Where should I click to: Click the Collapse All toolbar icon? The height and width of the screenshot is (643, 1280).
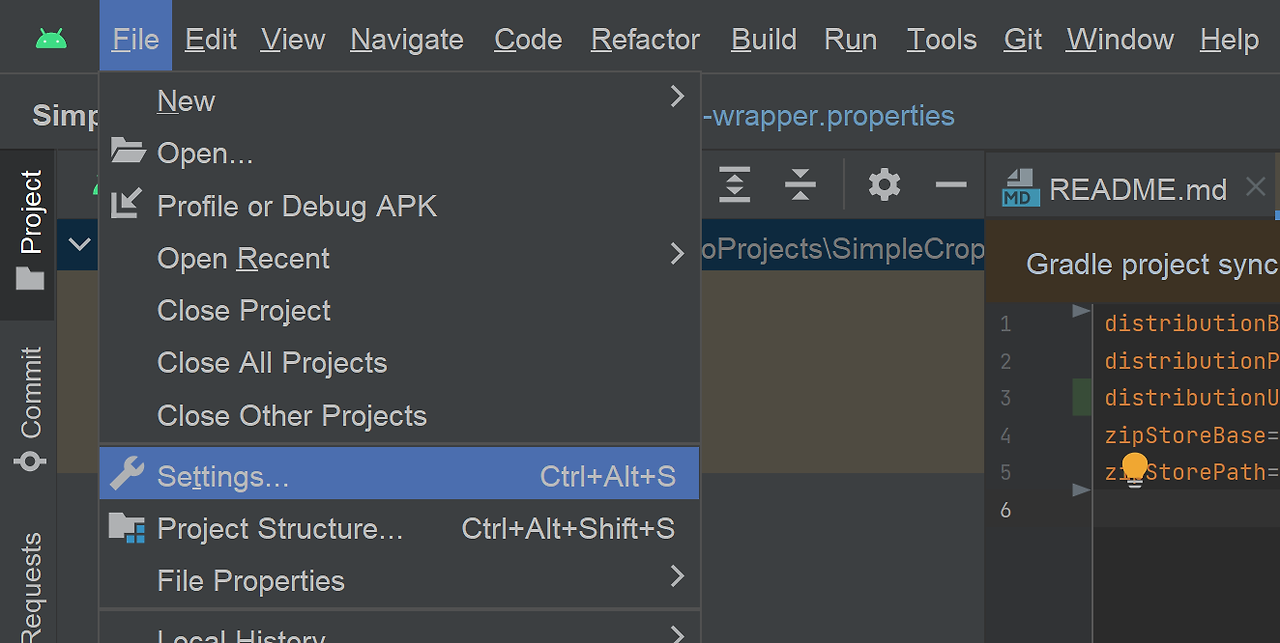pyautogui.click(x=800, y=185)
